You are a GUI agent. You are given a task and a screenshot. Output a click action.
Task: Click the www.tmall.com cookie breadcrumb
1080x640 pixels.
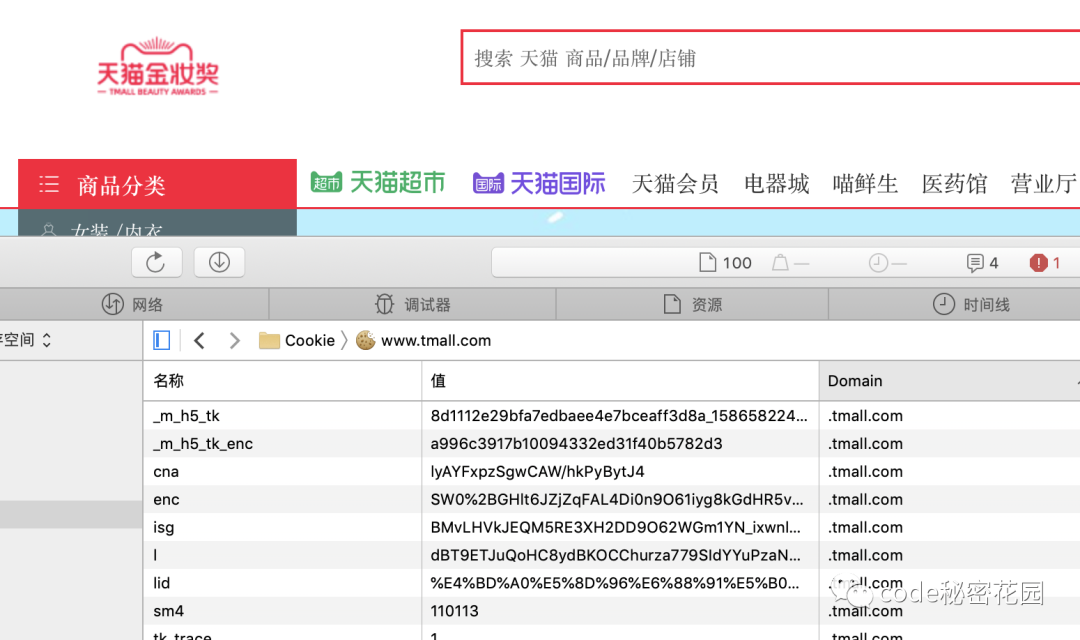(x=424, y=340)
